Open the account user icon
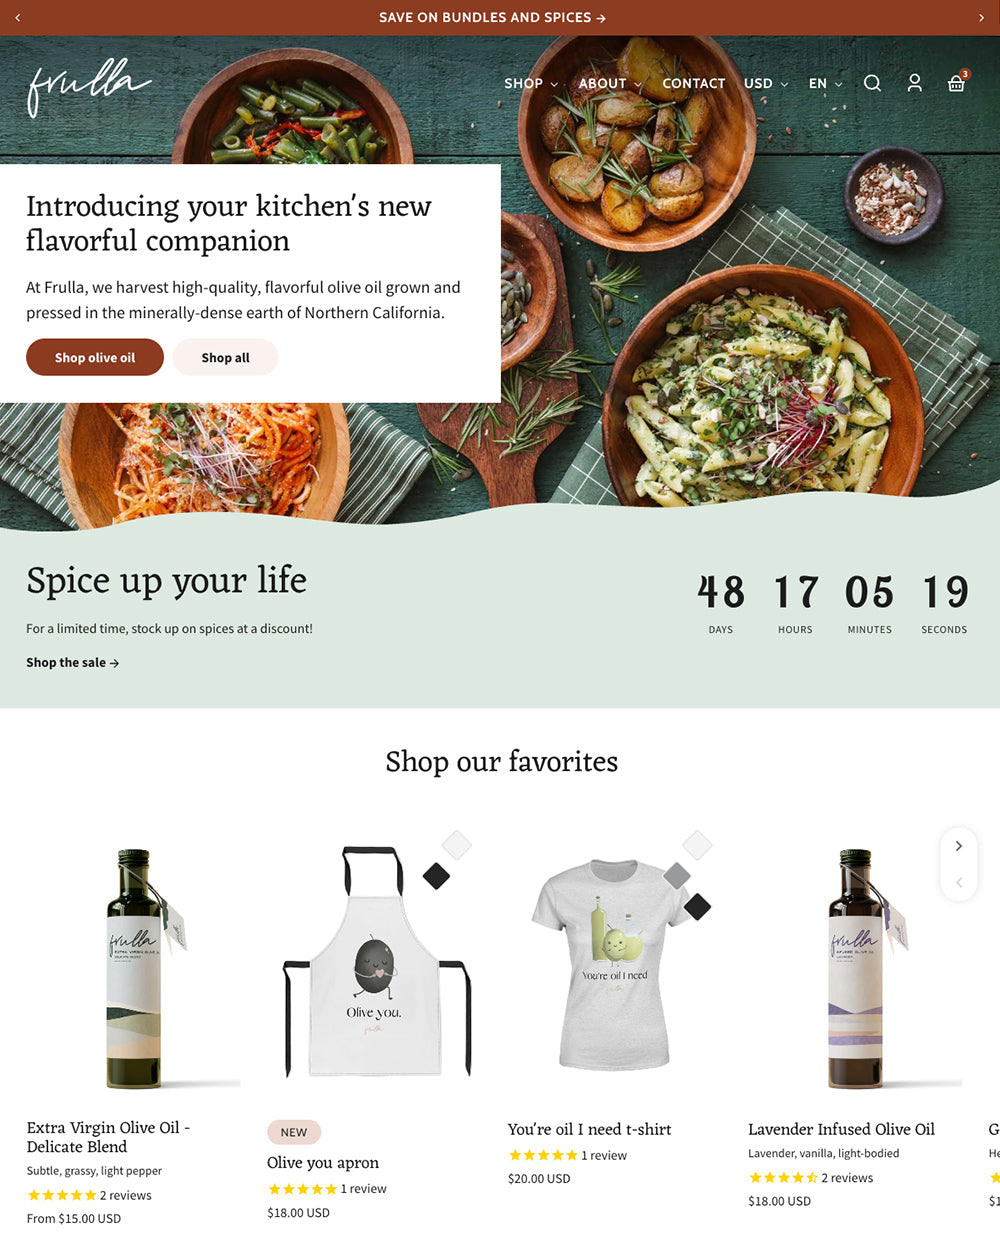Image resolution: width=1000 pixels, height=1248 pixels. click(914, 83)
